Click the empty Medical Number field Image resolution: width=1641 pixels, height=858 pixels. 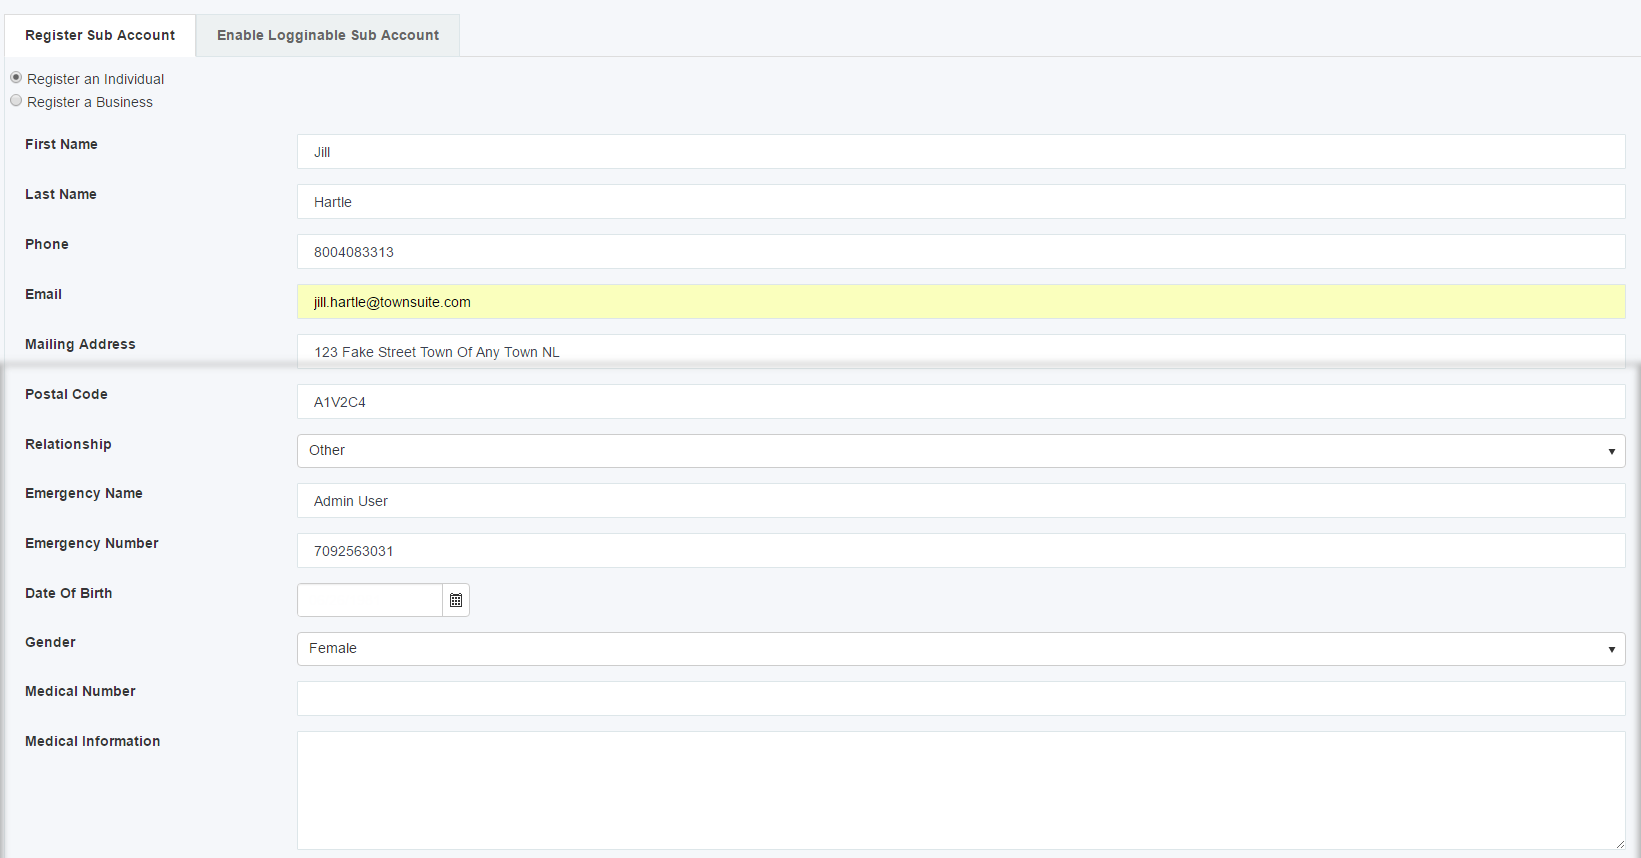pos(961,699)
